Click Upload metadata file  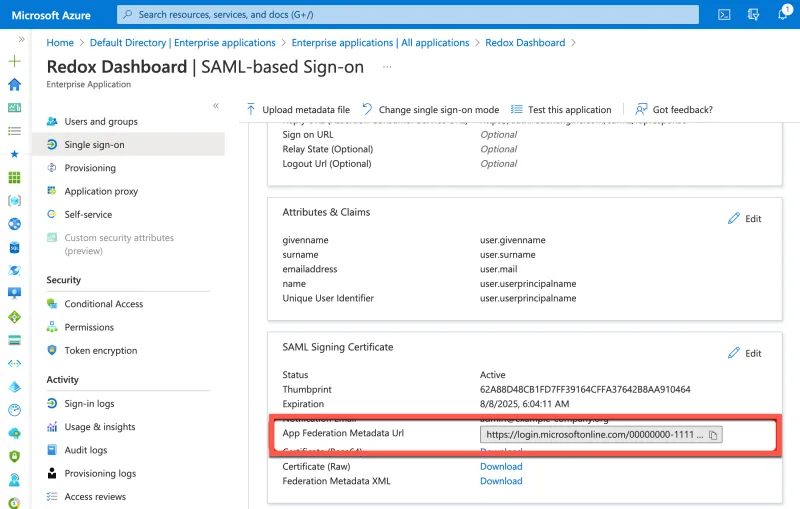click(x=298, y=110)
